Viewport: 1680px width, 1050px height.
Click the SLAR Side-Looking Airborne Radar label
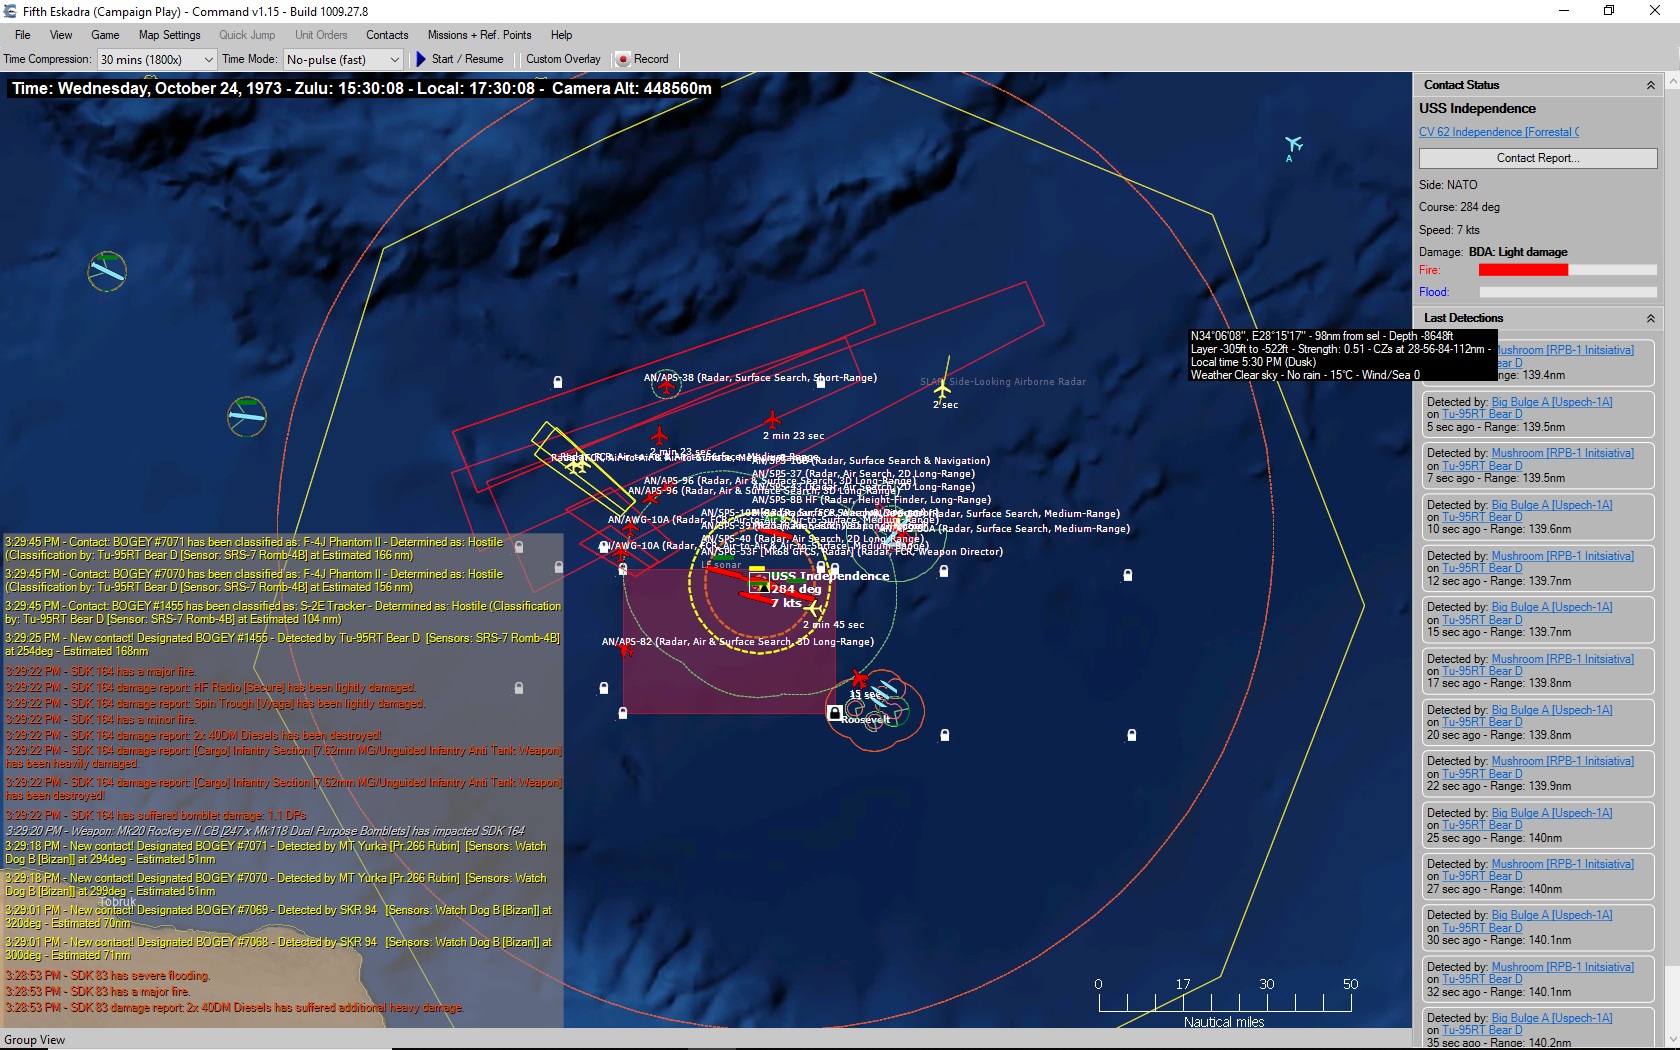coord(1003,382)
